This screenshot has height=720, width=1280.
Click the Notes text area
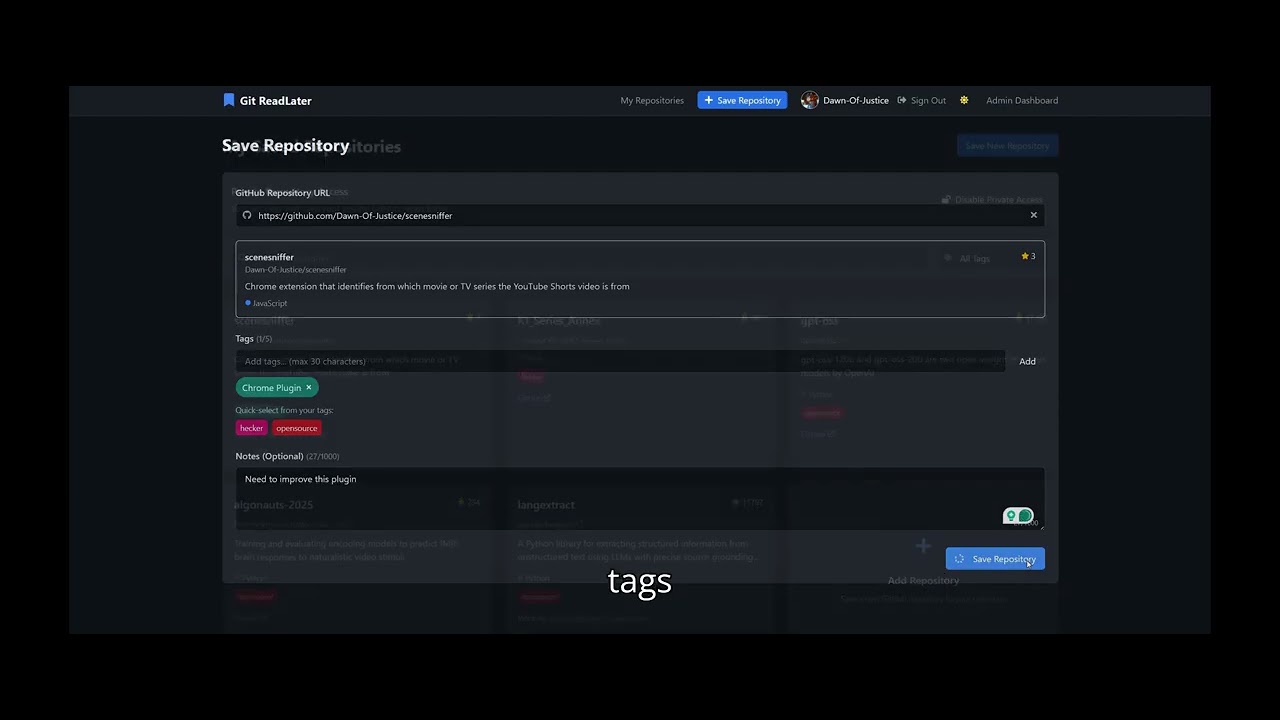click(640, 498)
